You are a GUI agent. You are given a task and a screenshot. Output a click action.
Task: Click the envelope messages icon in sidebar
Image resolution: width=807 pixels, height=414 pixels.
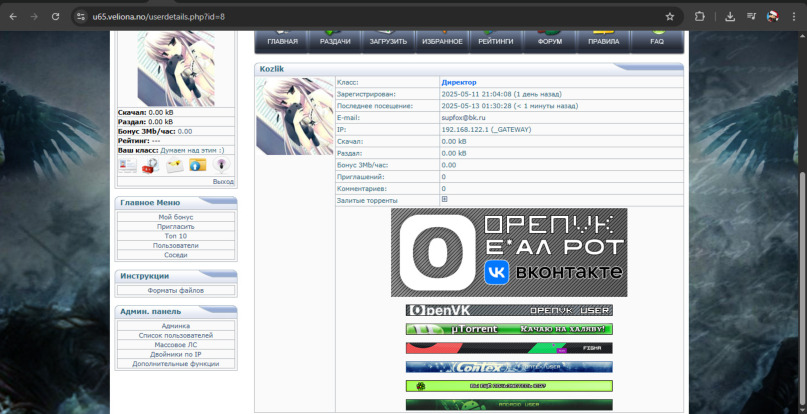175,166
